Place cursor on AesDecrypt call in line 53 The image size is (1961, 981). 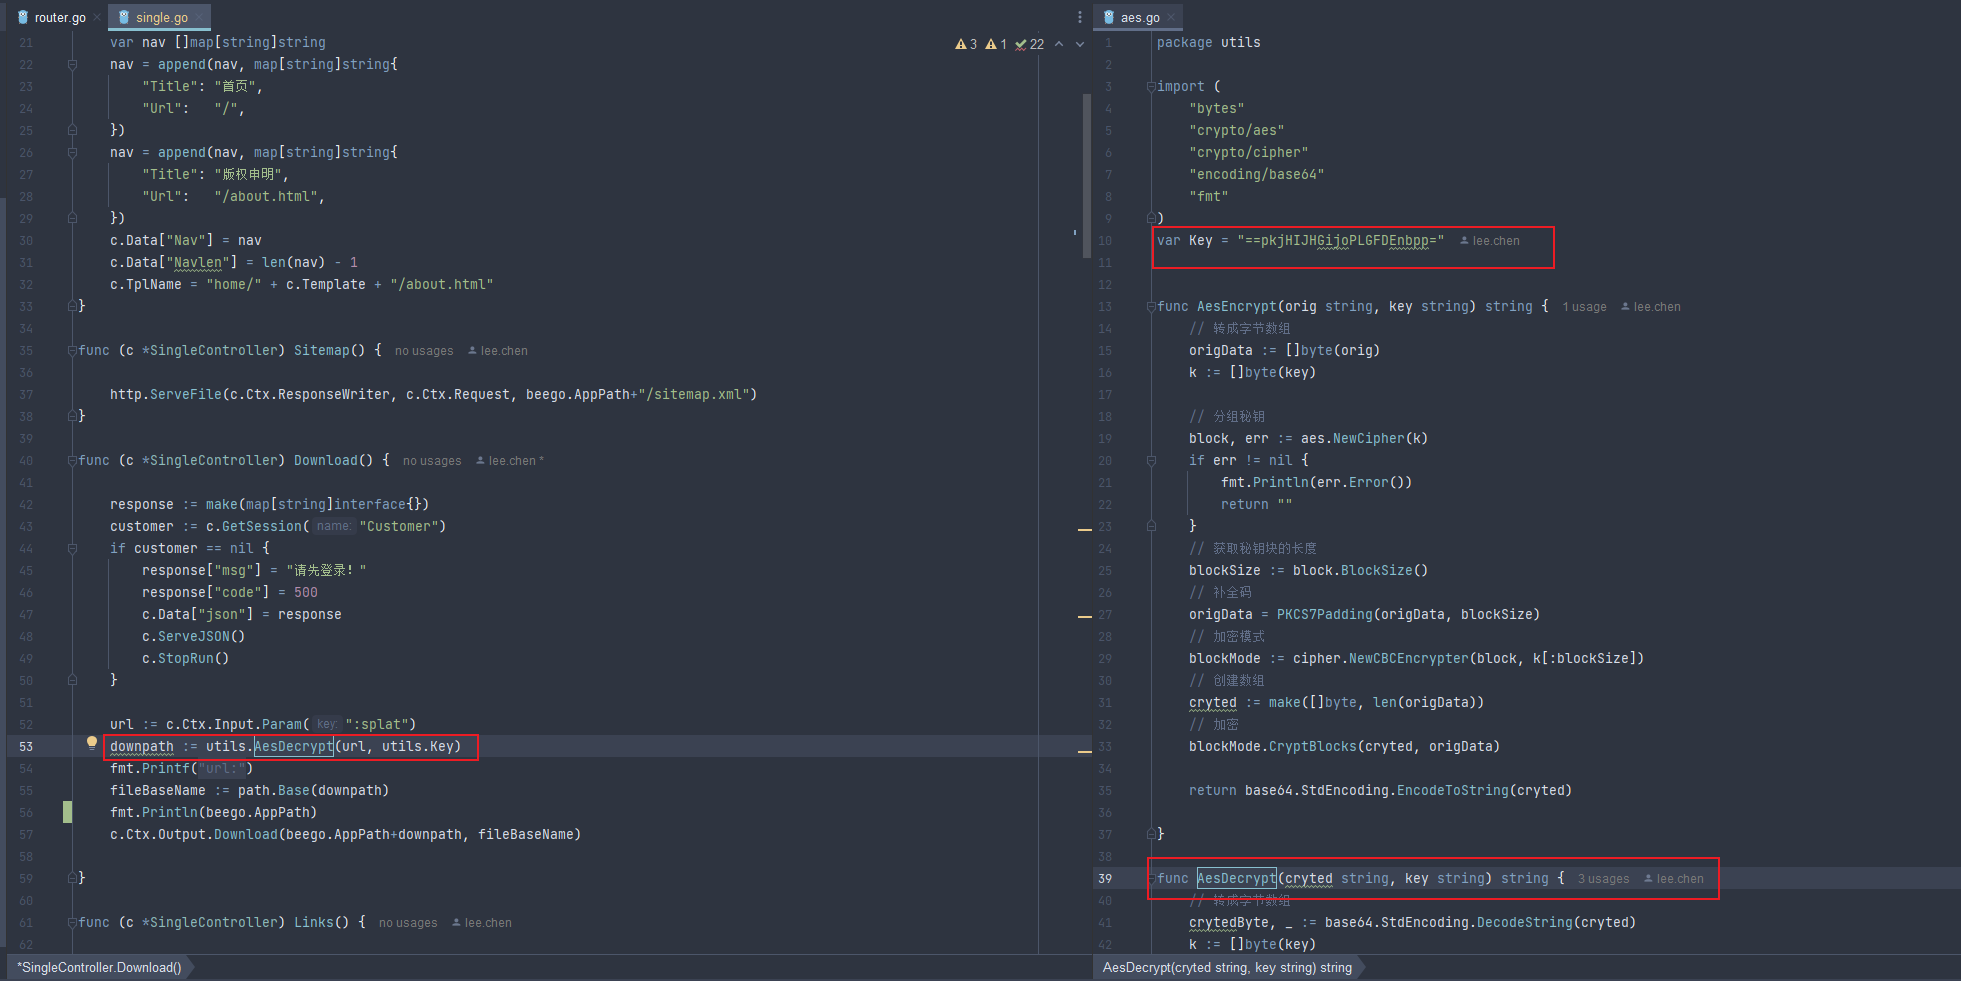click(293, 747)
